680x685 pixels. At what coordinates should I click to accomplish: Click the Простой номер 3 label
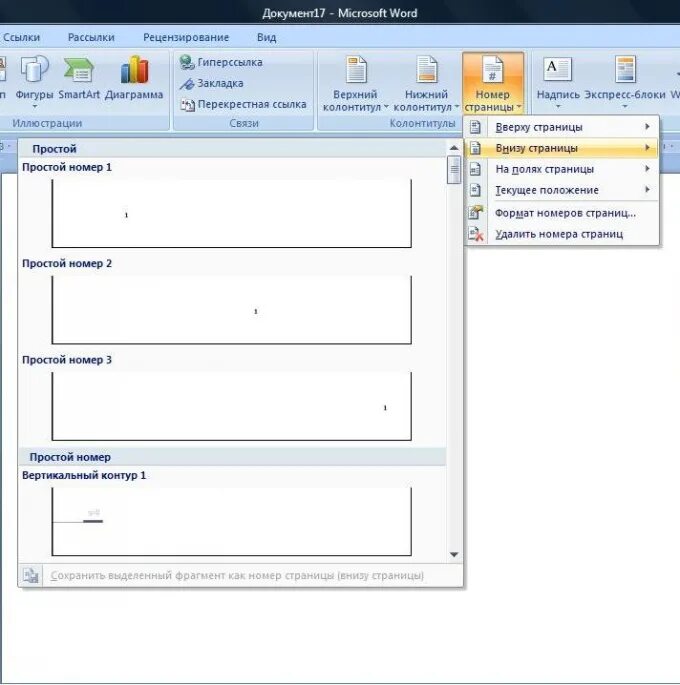[67, 360]
